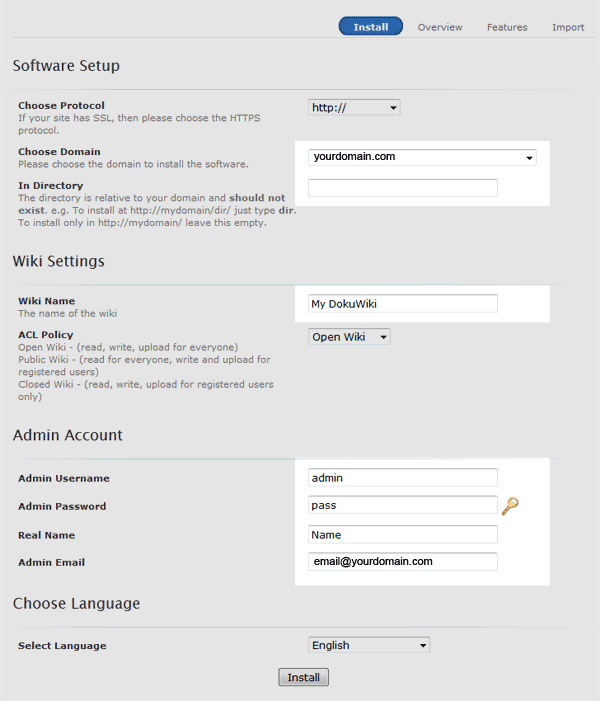The width and height of the screenshot is (600, 701).
Task: Switch to the Install tab
Action: click(371, 26)
